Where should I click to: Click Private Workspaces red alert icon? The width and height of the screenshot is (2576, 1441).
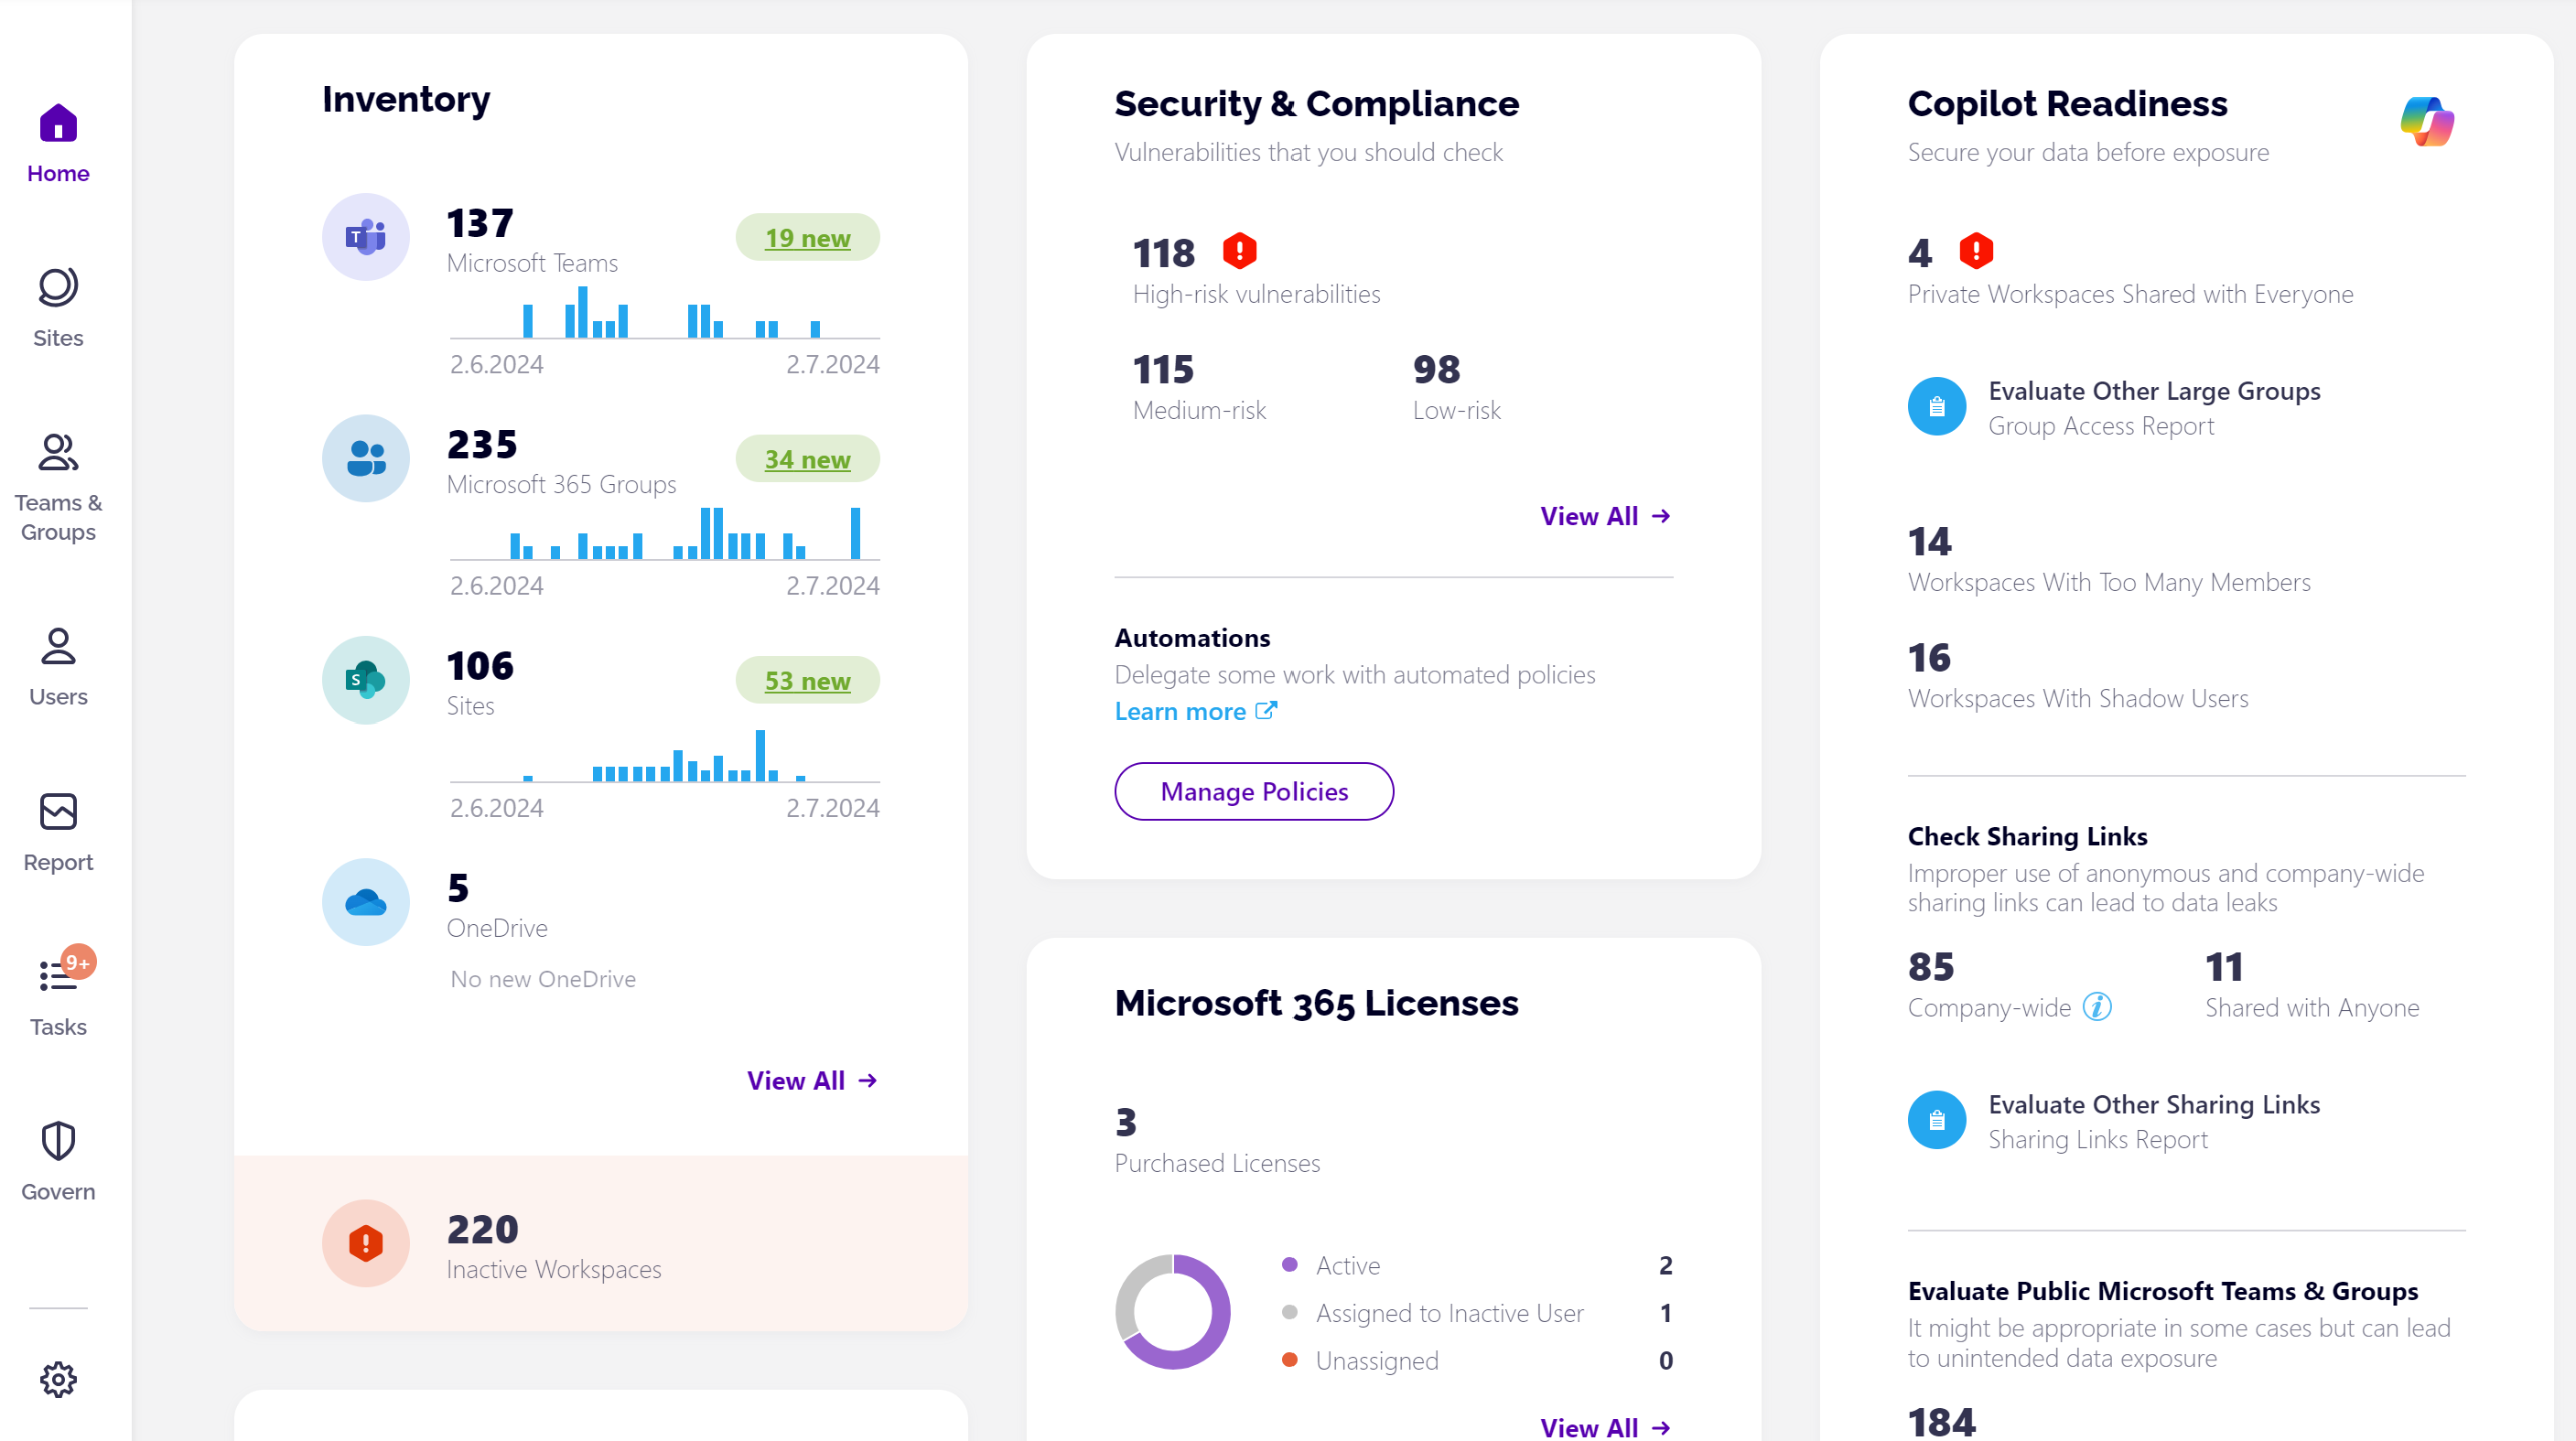pos(1976,250)
